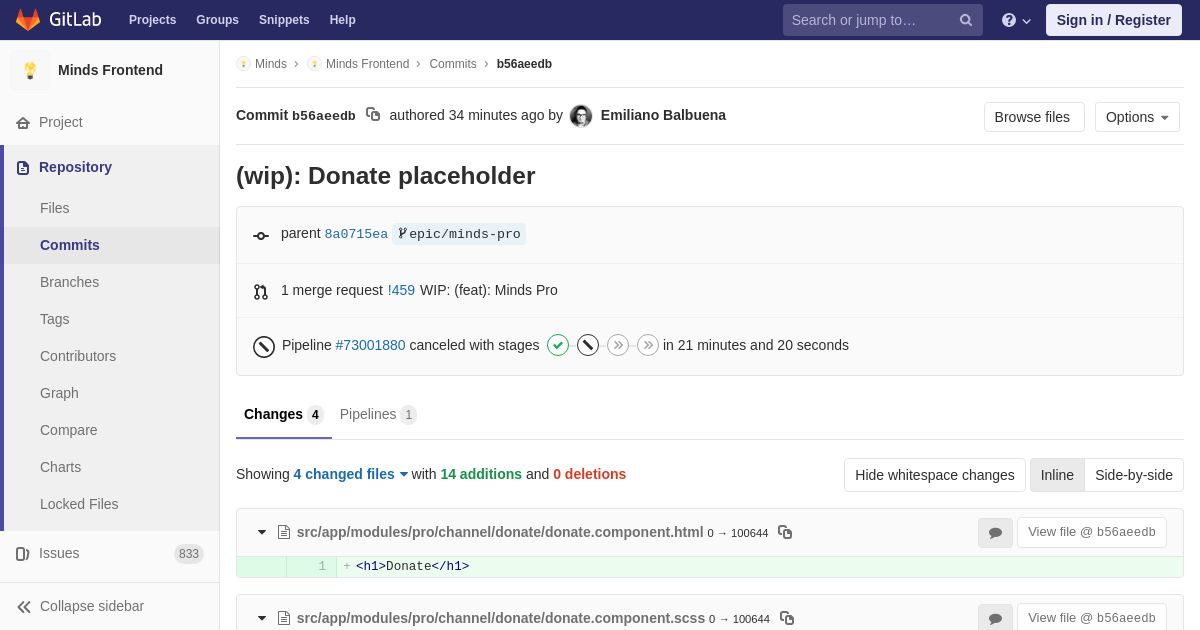
Task: Click the canceled second pipeline stage icon
Action: pos(588,345)
